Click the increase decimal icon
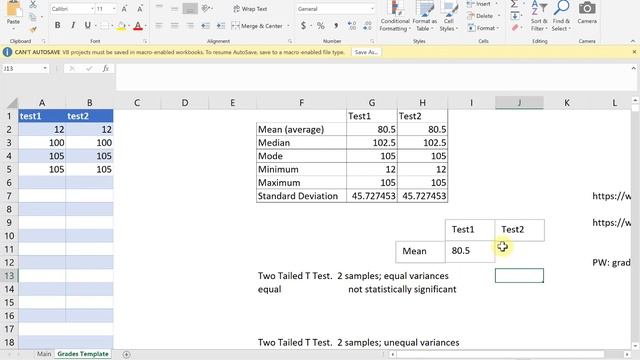This screenshot has height=360, width=640. coord(352,26)
